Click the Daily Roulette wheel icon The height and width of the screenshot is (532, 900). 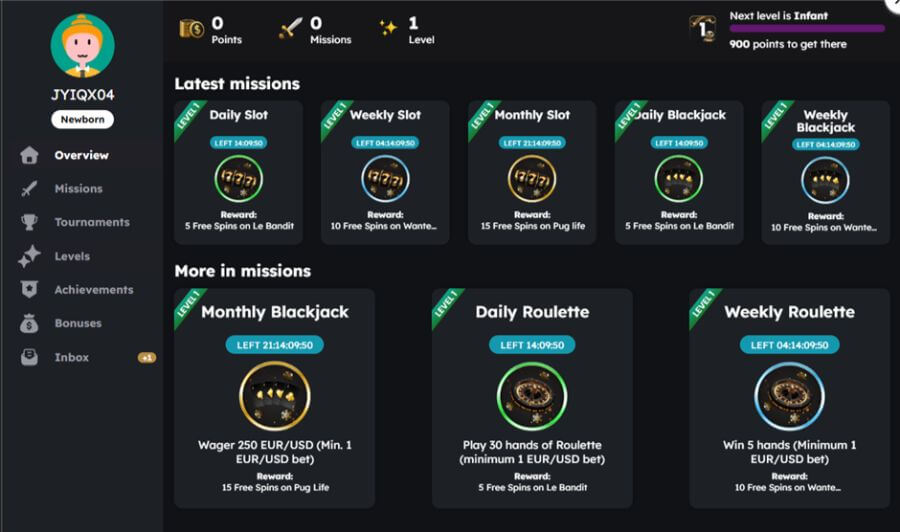(532, 396)
